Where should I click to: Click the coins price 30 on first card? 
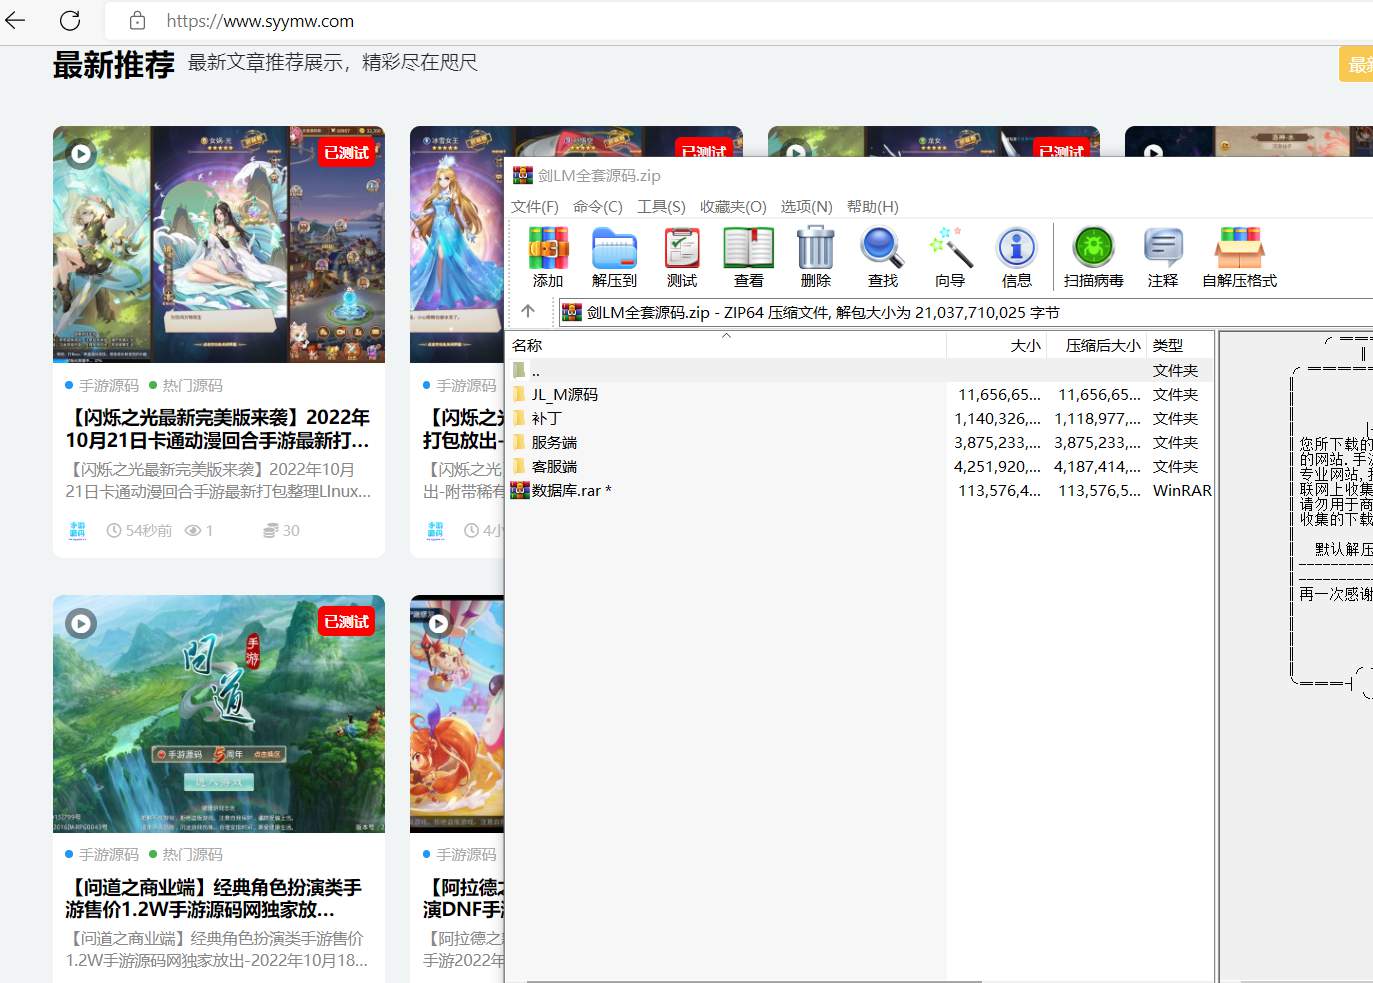pyautogui.click(x=281, y=530)
